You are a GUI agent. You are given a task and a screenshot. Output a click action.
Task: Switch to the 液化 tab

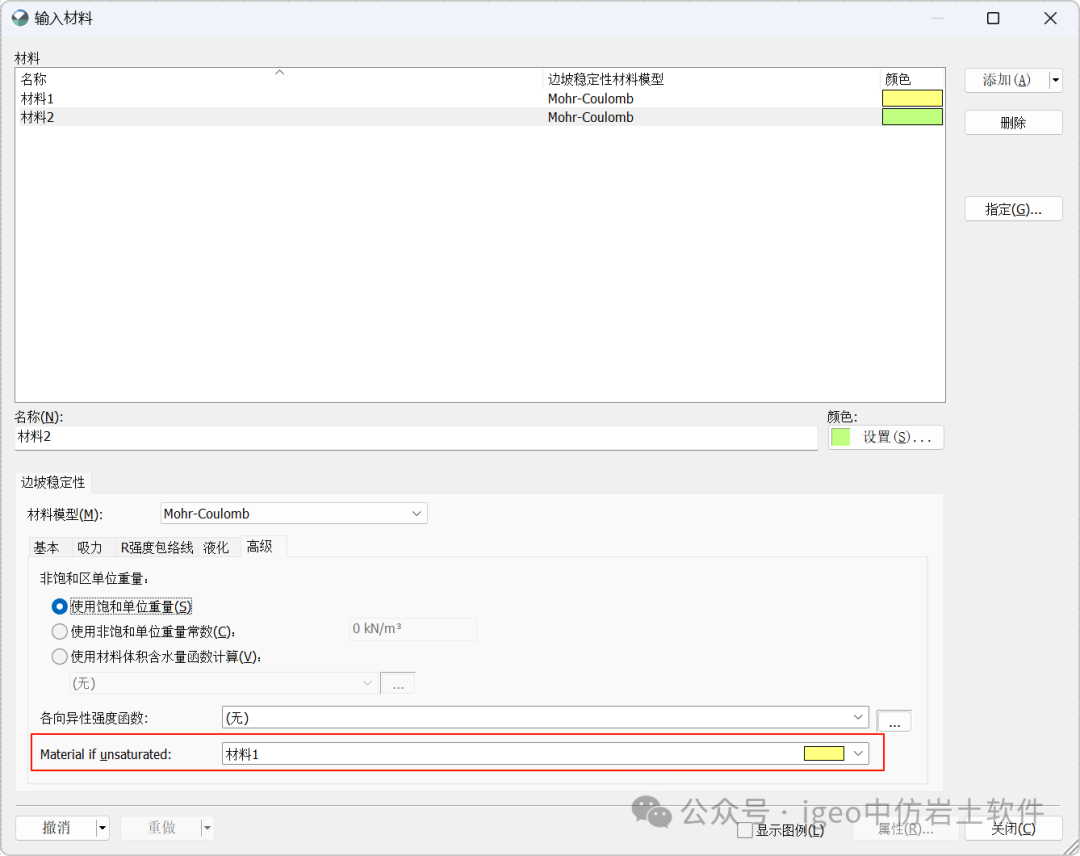pyautogui.click(x=216, y=547)
